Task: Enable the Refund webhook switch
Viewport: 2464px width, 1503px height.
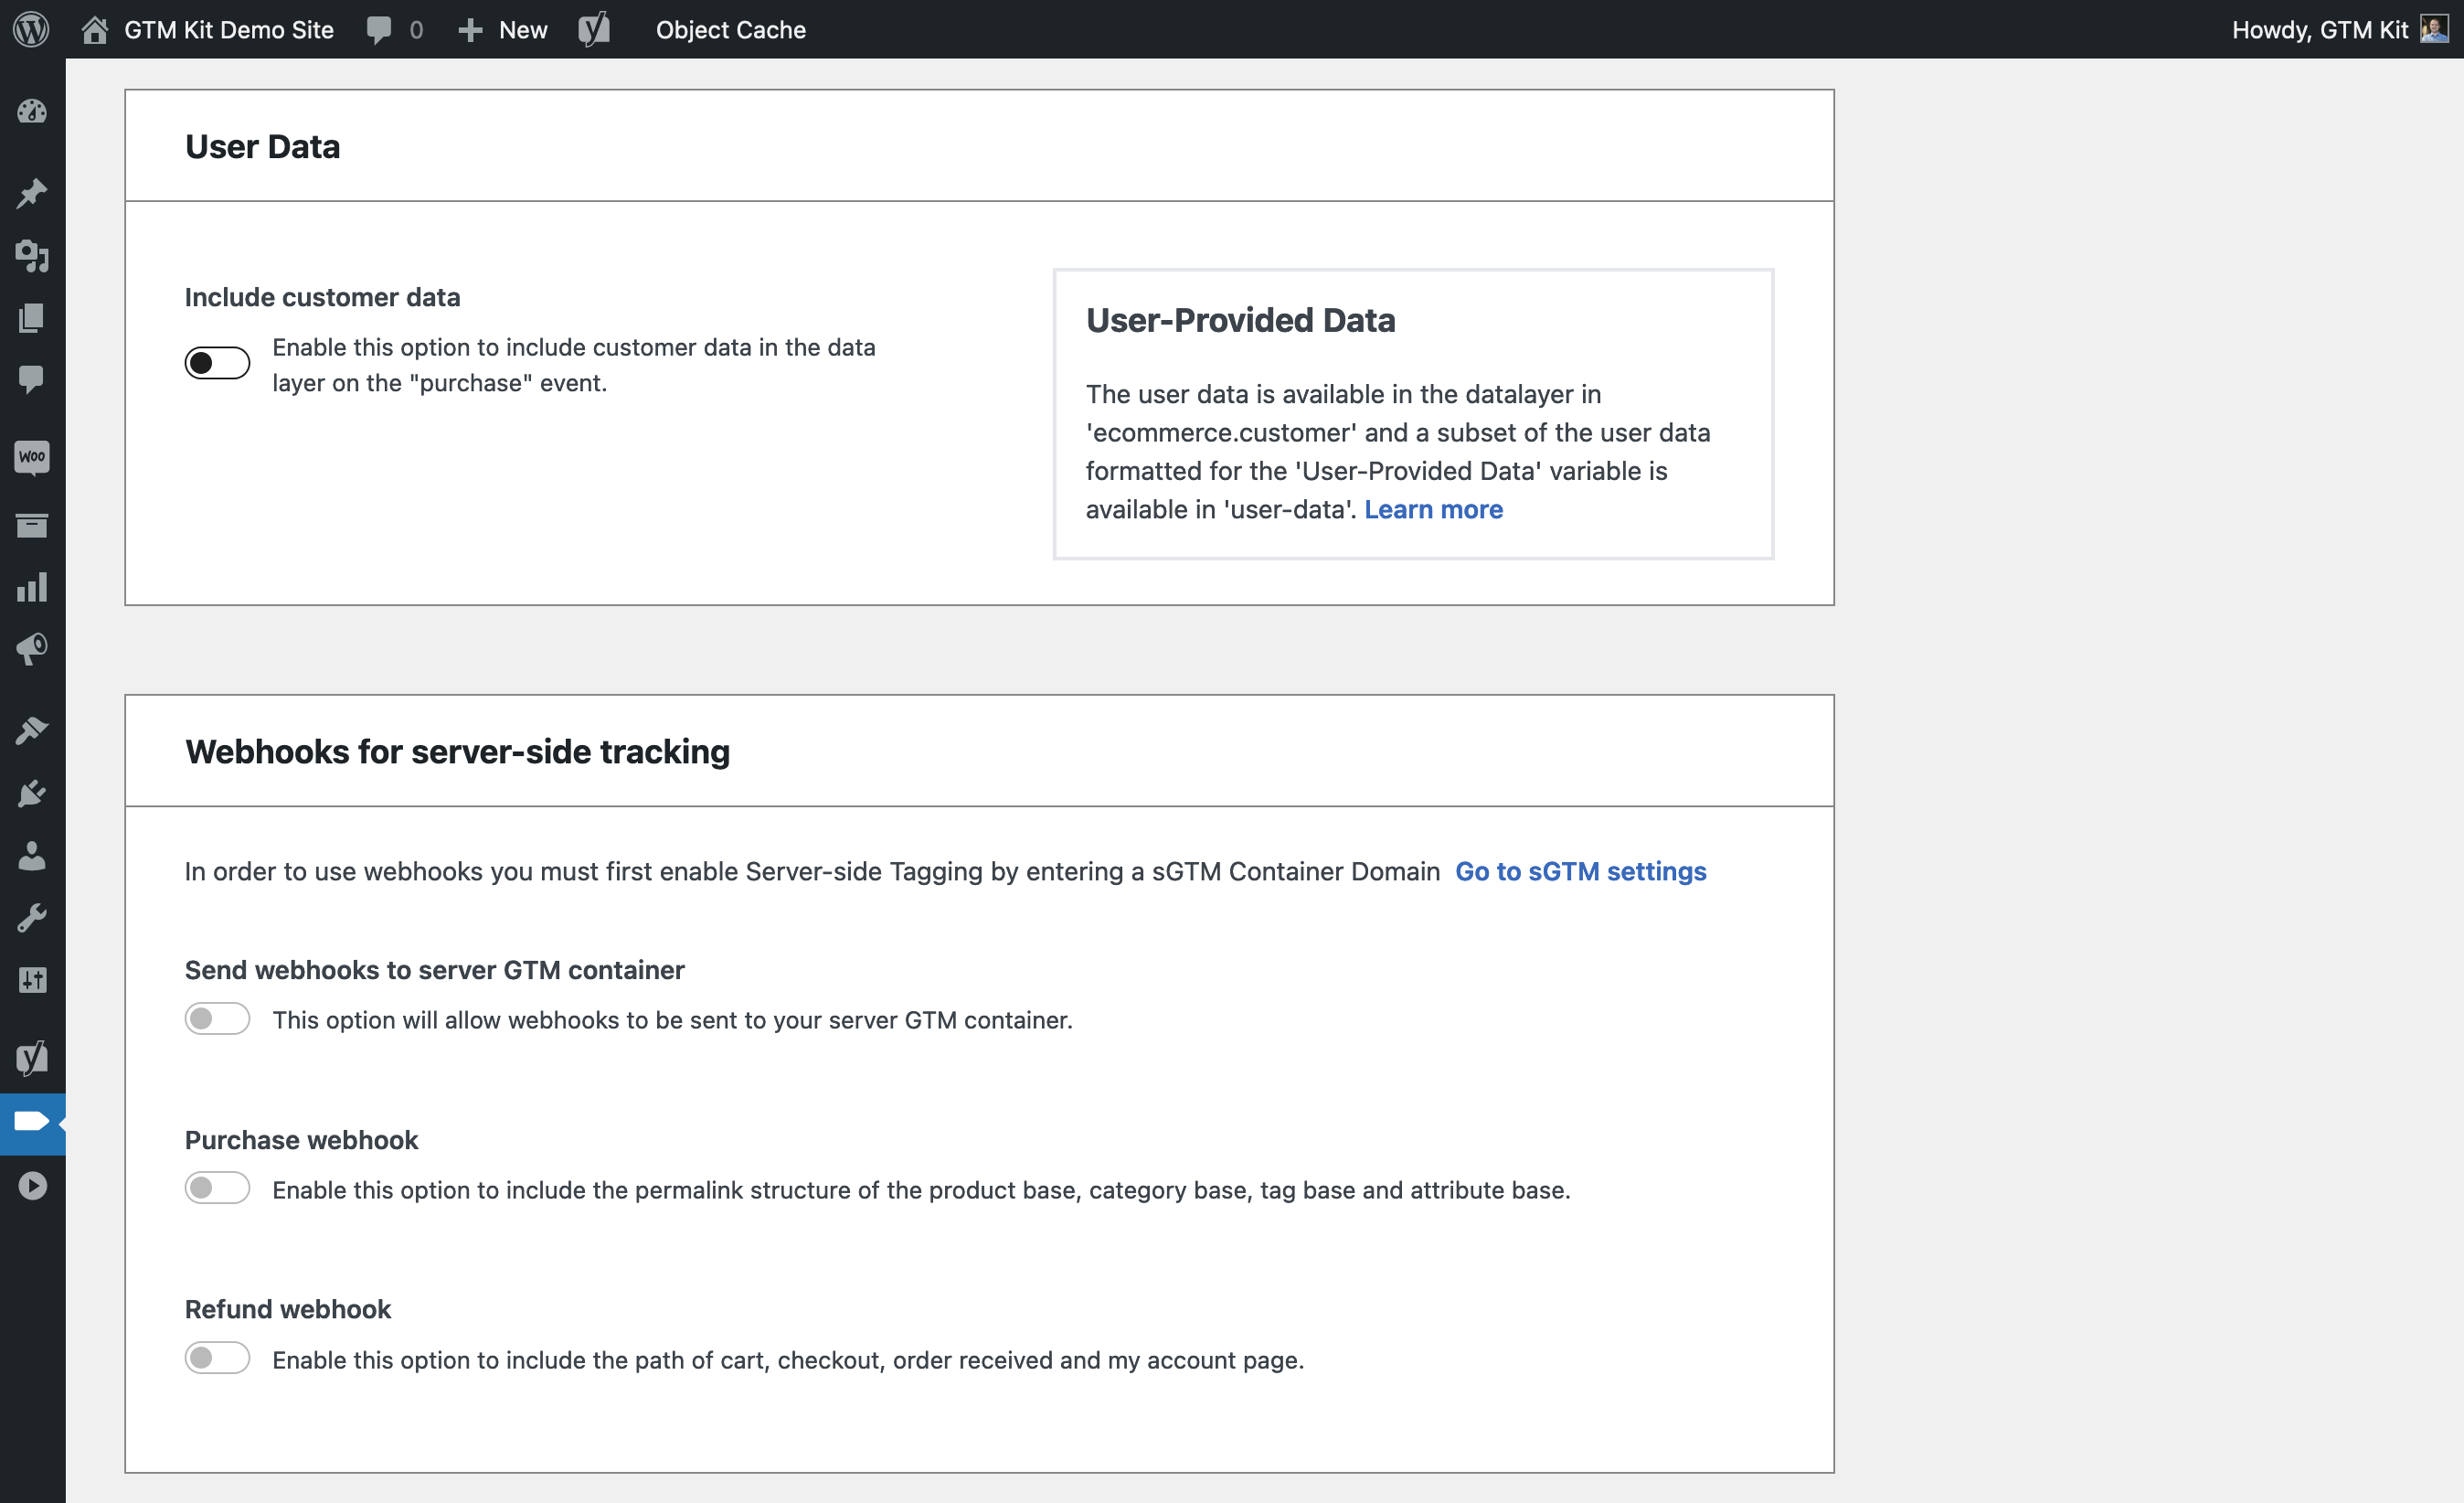Action: tap(216, 1358)
